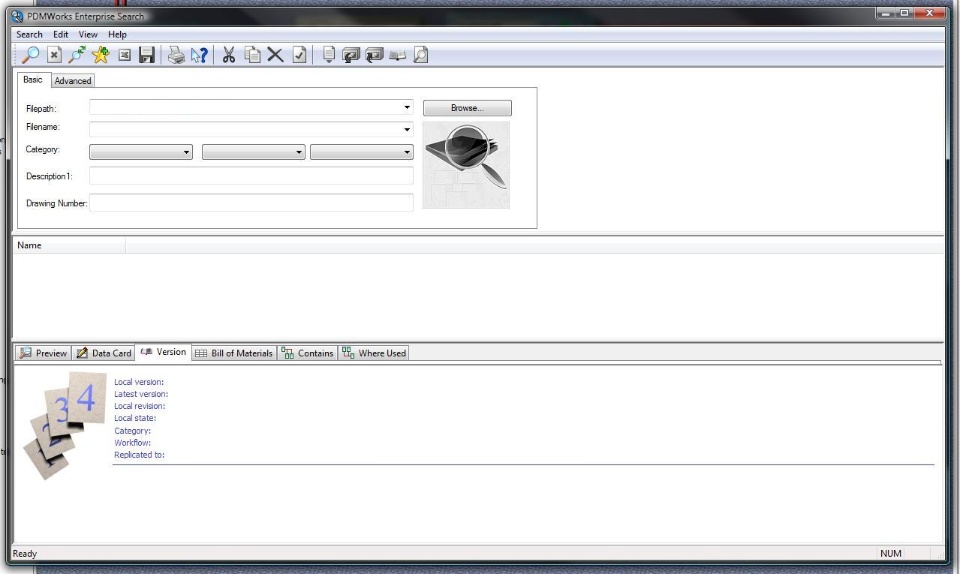Click the magnifier search graphic beside Browse
The height and width of the screenshot is (574, 960).
466,165
